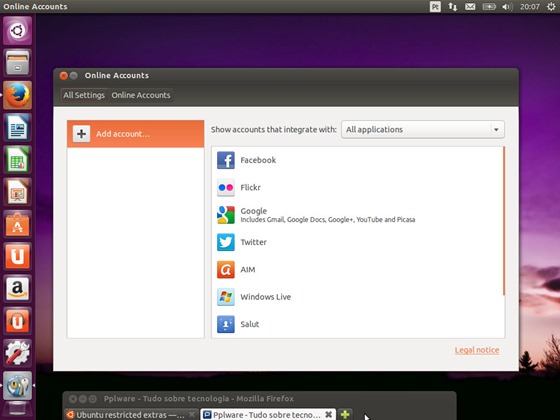Open the Amazon launcher icon
The image size is (560, 420).
click(x=17, y=289)
